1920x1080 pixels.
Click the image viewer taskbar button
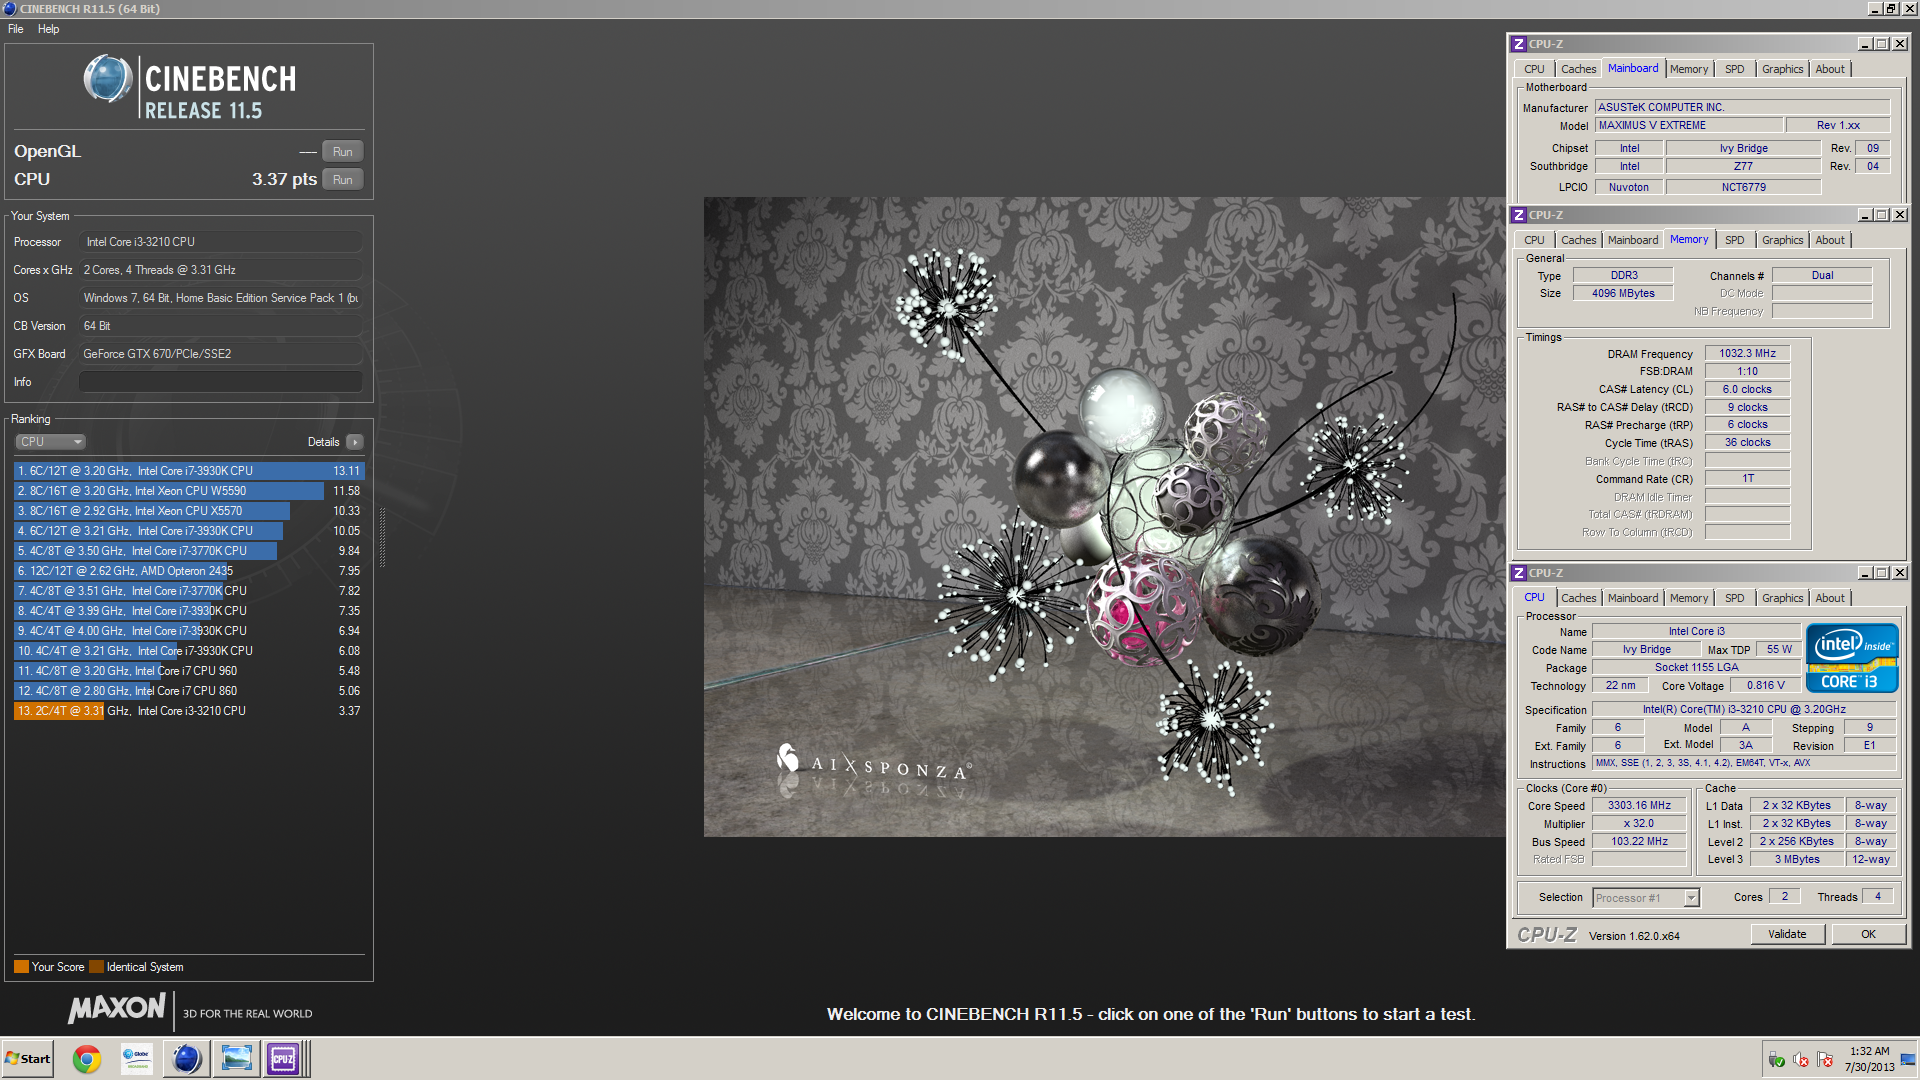pos(236,1059)
